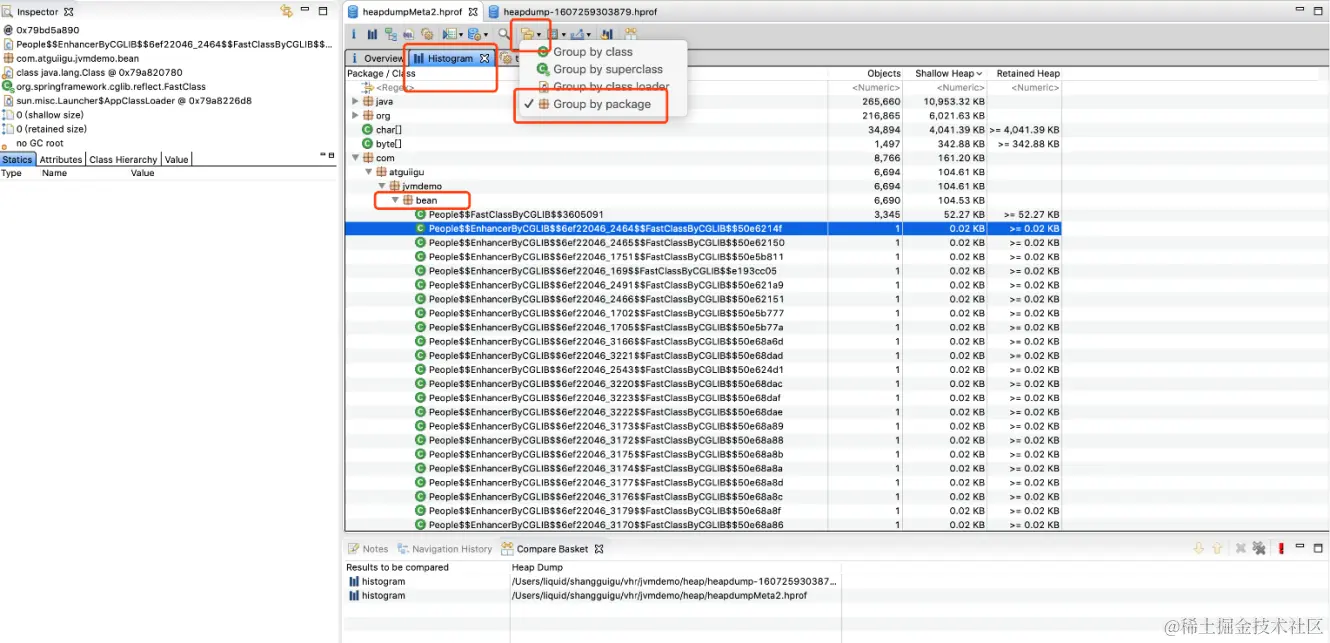Click Inspector link-with-snapshot arrows icon

point(287,11)
